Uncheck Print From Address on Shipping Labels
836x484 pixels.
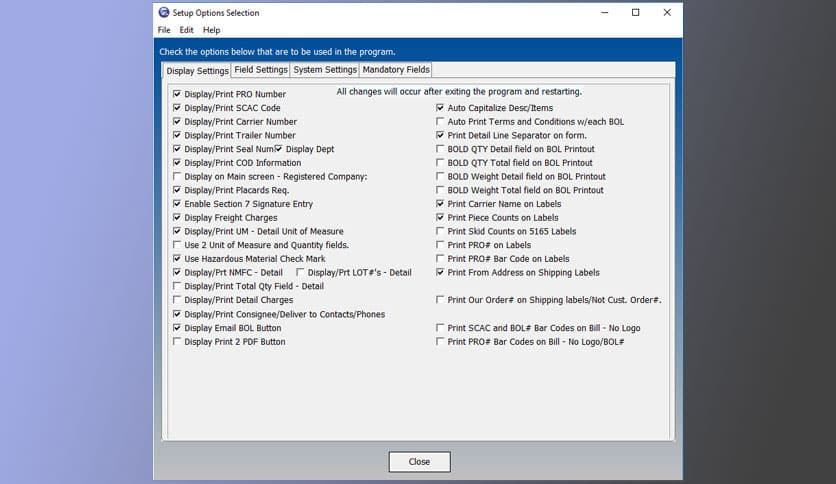coord(440,272)
